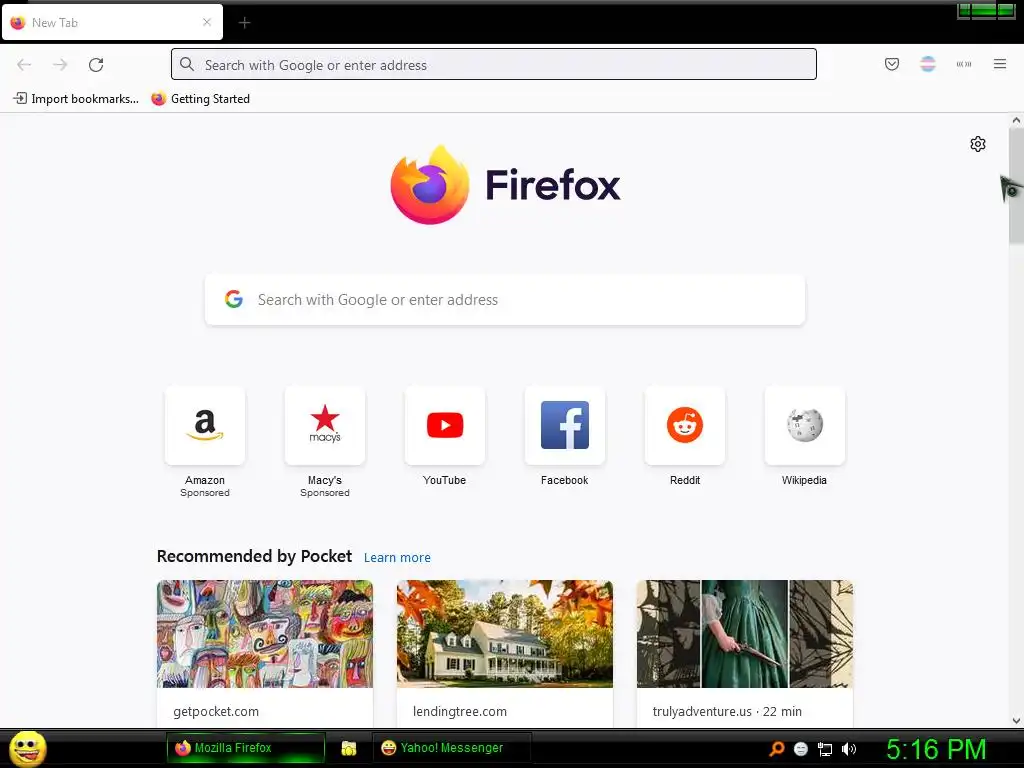
Task: Open a new tab with plus button
Action: tap(244, 23)
